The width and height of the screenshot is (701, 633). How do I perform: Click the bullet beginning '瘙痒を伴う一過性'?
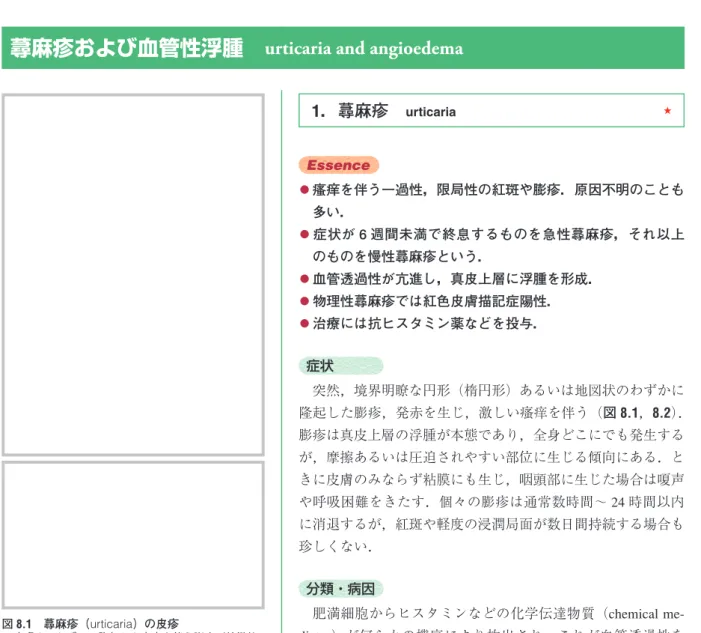492,200
